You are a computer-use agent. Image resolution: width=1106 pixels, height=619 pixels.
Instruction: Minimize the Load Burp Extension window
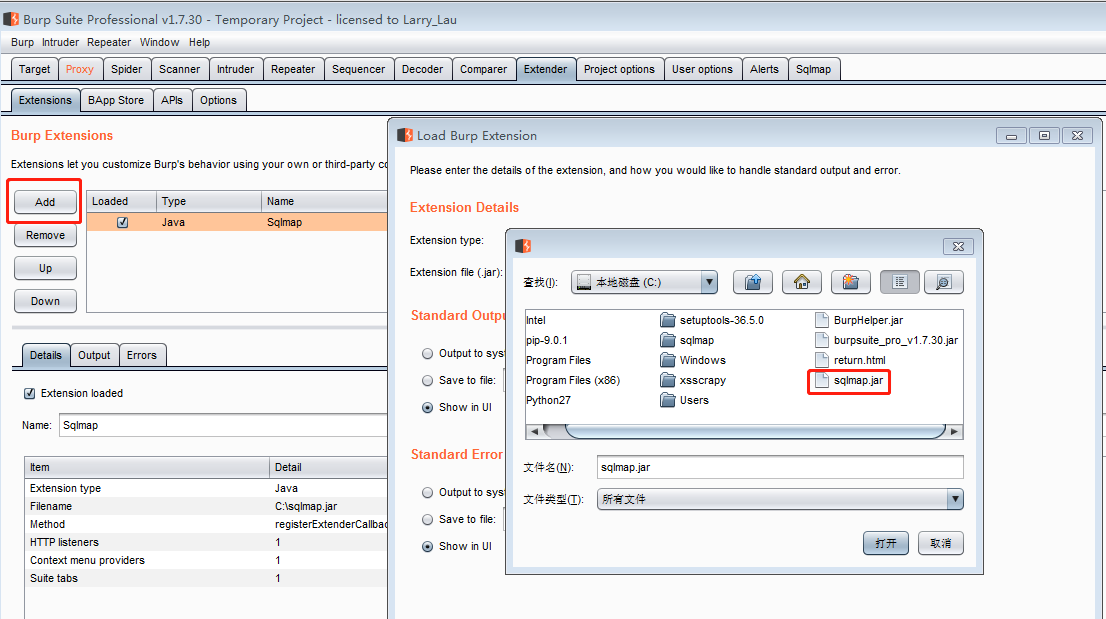(1011, 135)
